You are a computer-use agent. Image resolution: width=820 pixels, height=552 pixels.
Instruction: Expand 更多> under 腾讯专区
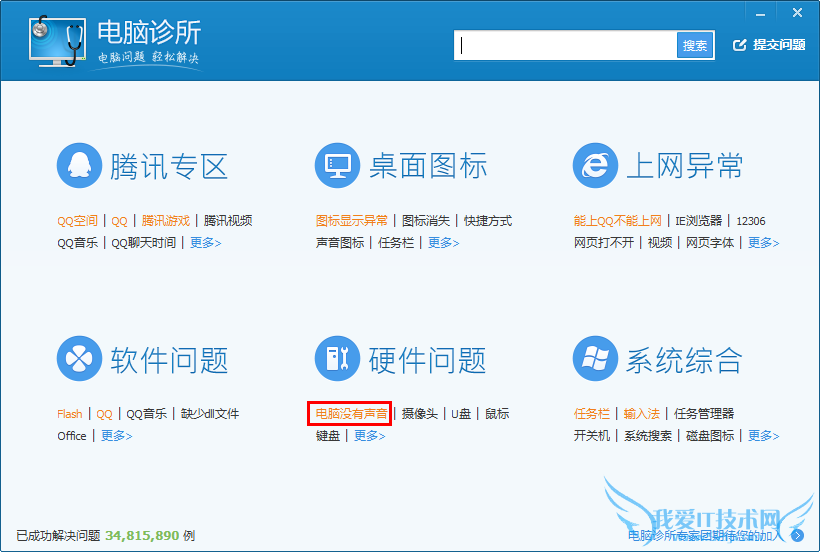pos(206,243)
